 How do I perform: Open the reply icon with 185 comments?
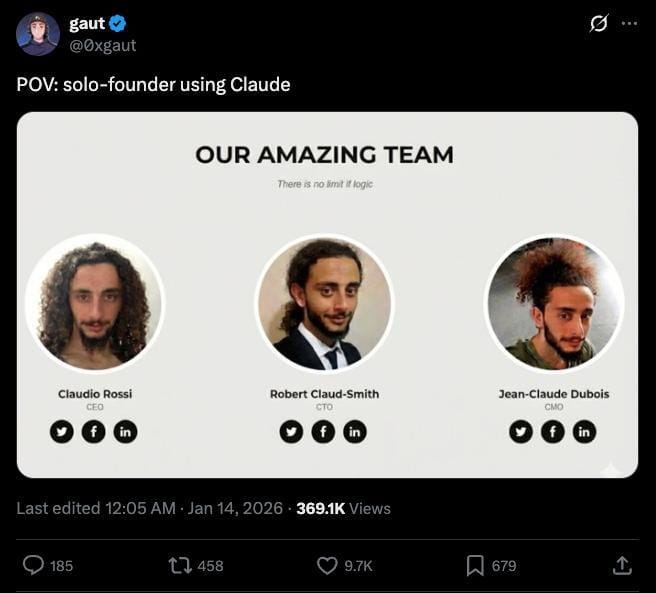point(33,565)
